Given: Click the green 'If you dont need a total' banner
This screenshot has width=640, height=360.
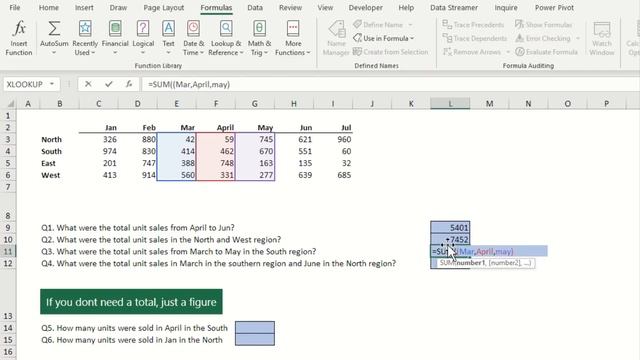Looking at the screenshot, I should pyautogui.click(x=131, y=302).
